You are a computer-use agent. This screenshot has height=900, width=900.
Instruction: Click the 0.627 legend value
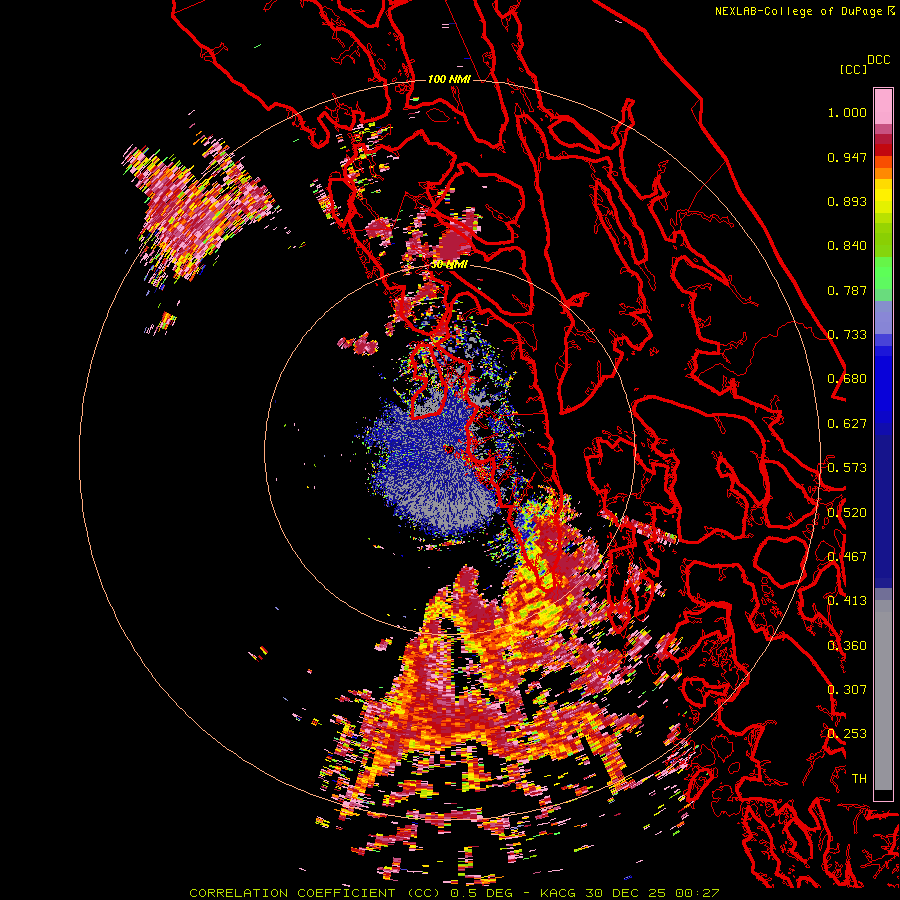[x=847, y=424]
